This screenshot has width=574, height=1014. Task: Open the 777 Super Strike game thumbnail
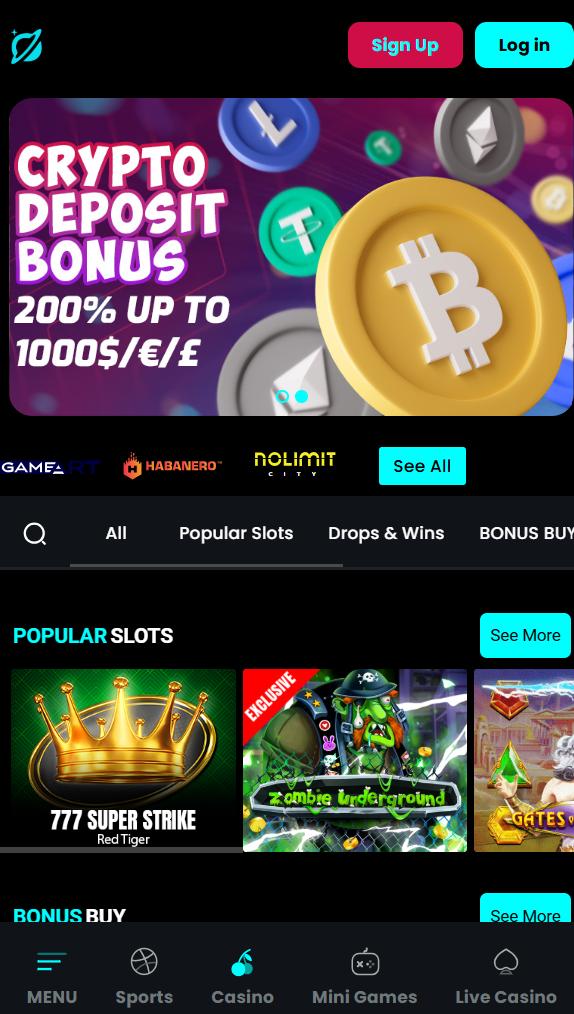point(123,760)
